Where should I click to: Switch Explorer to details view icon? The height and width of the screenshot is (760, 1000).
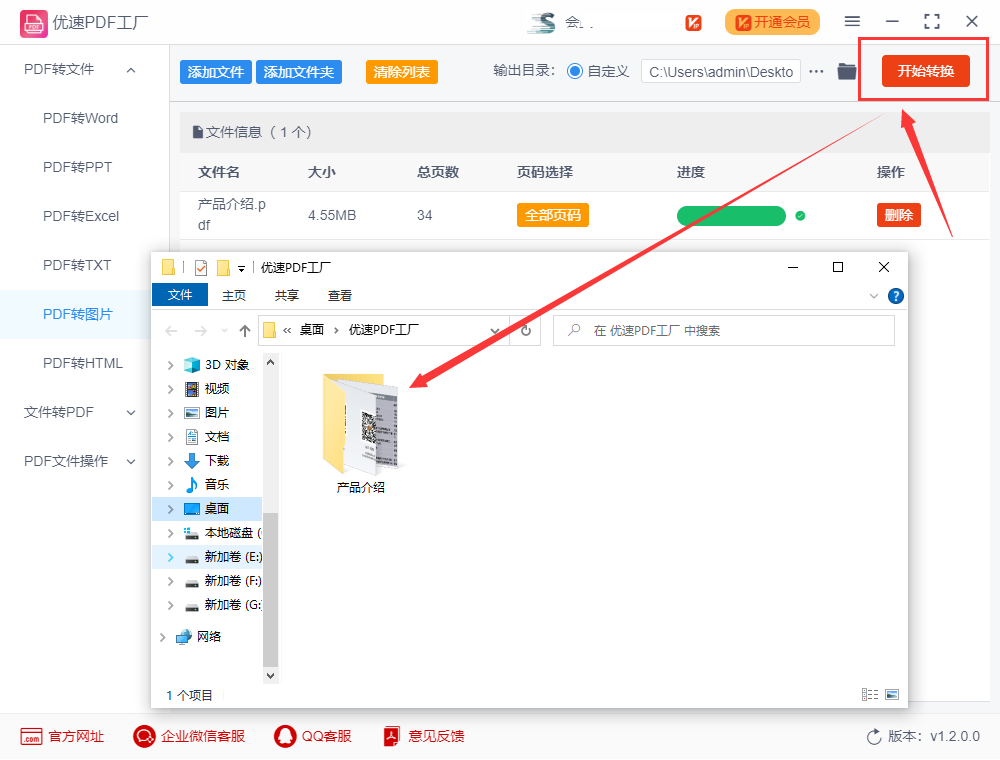[x=870, y=694]
